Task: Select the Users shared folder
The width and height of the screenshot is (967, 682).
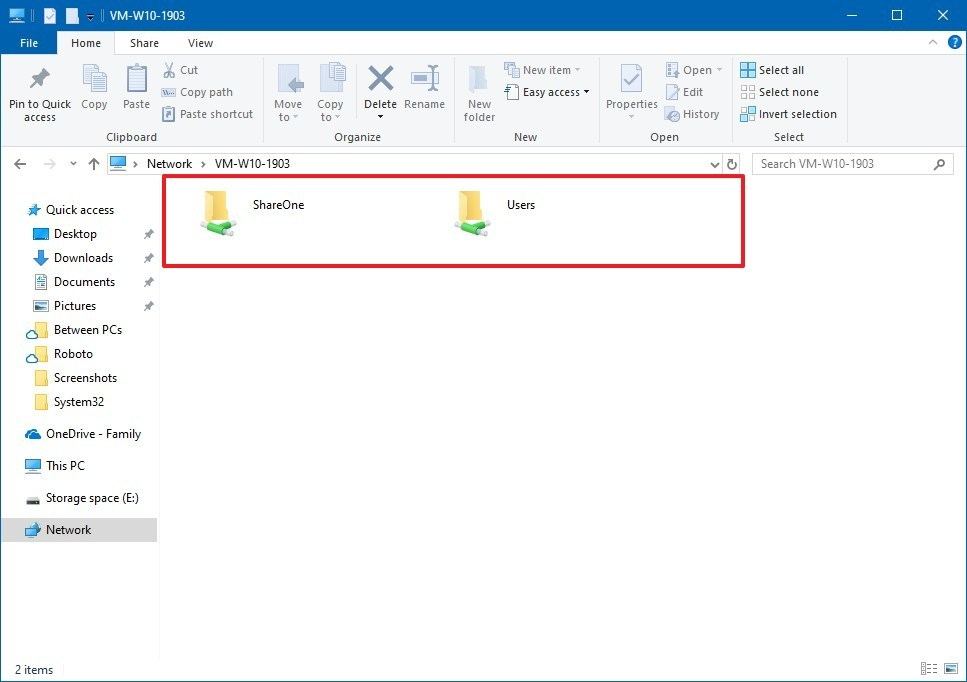Action: coord(495,213)
